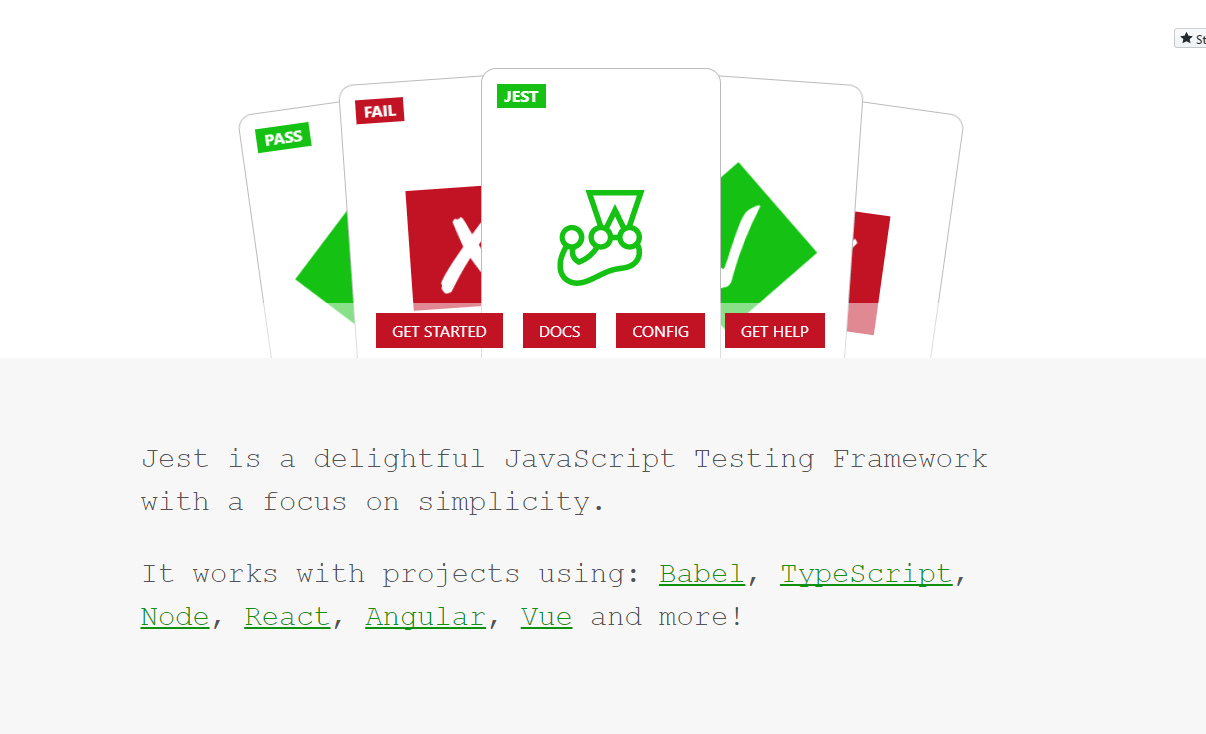Click the green PASS label badge

[x=283, y=138]
